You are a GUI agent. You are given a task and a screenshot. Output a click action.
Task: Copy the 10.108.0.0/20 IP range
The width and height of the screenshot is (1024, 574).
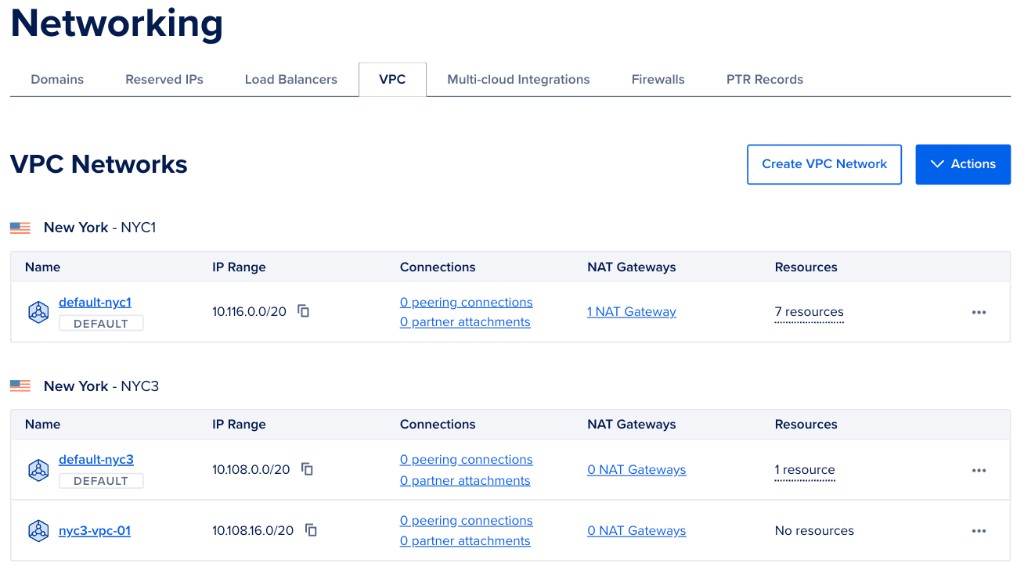pos(307,469)
